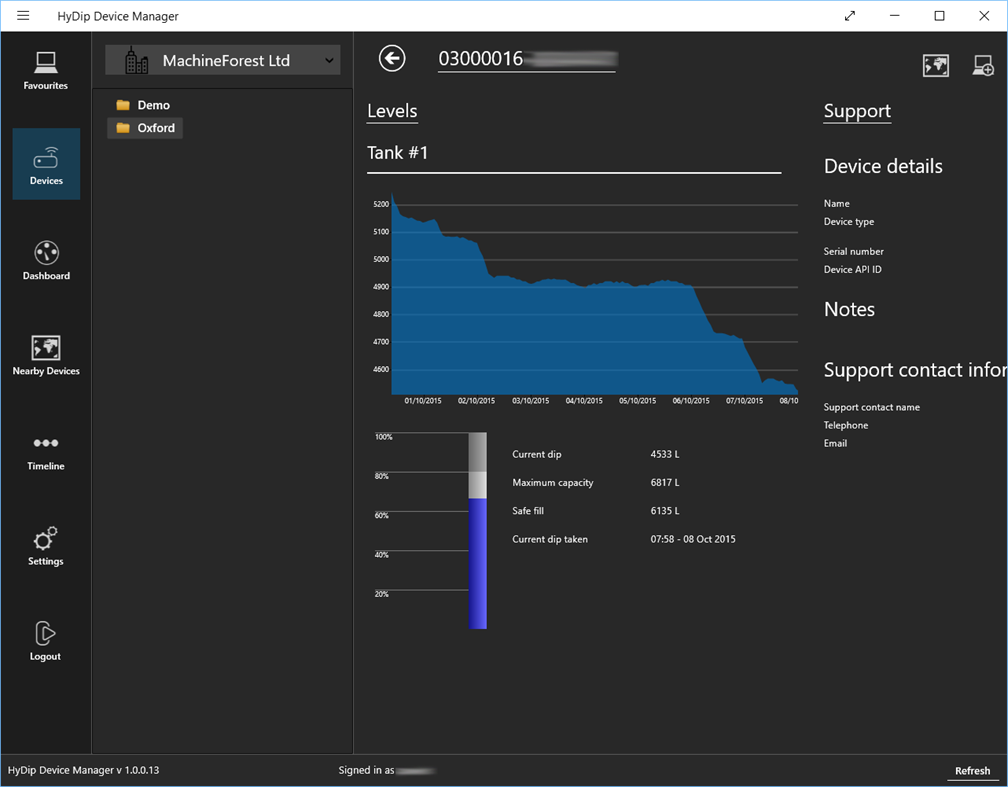Go back with the arrow button
1008x787 pixels.
click(x=392, y=59)
